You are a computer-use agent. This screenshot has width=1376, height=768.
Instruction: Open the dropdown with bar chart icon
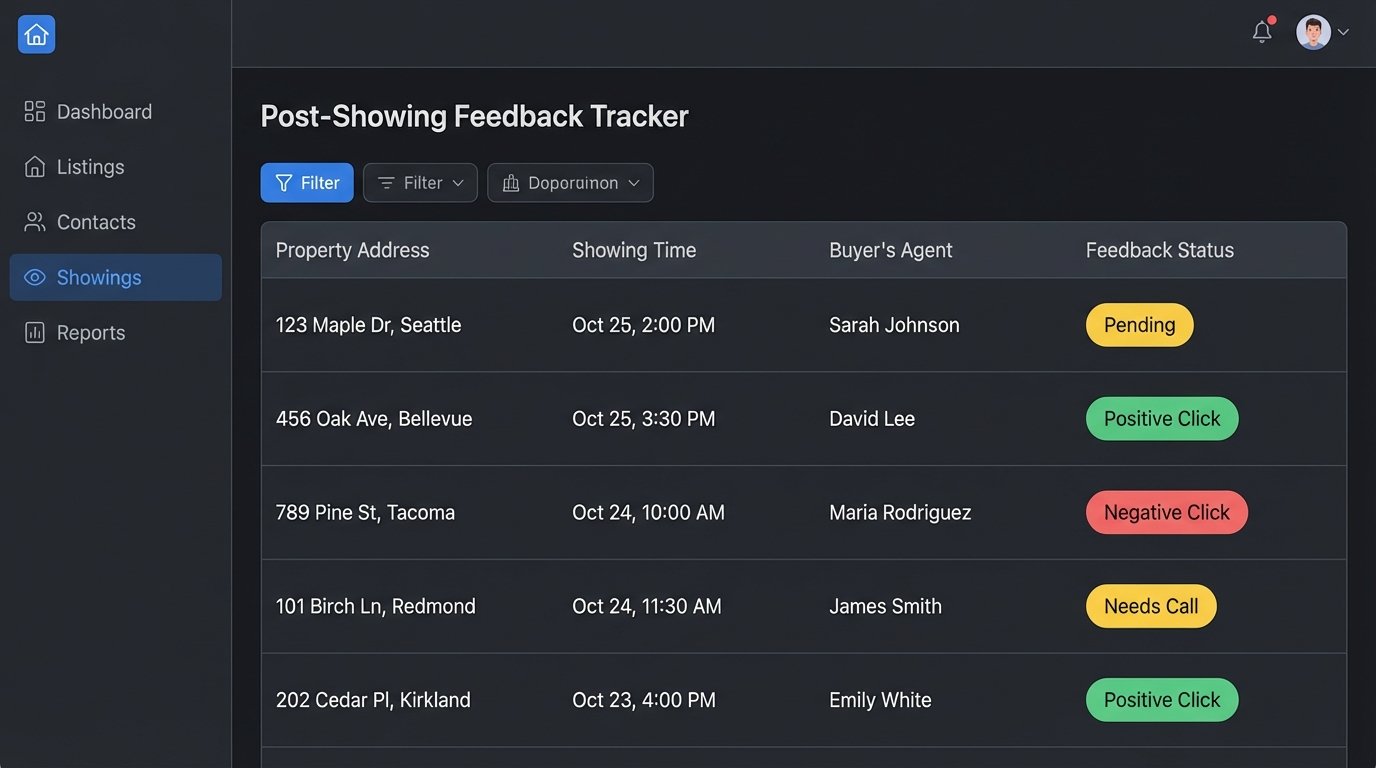(x=570, y=183)
